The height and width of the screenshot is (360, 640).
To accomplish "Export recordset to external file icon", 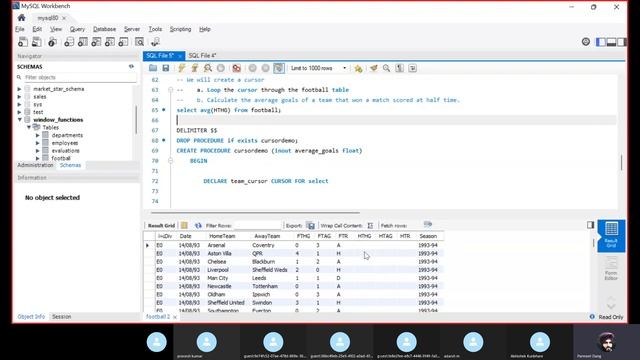I will [311, 225].
